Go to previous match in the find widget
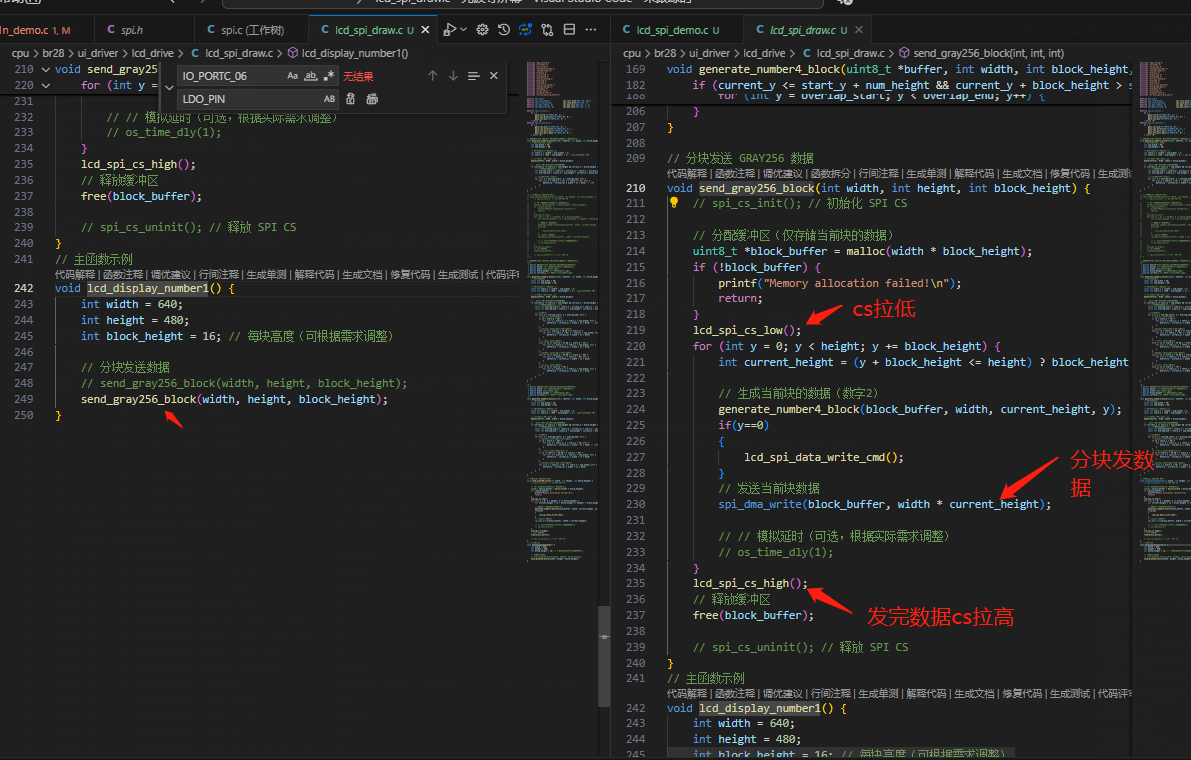The image size is (1191, 760). pos(433,76)
